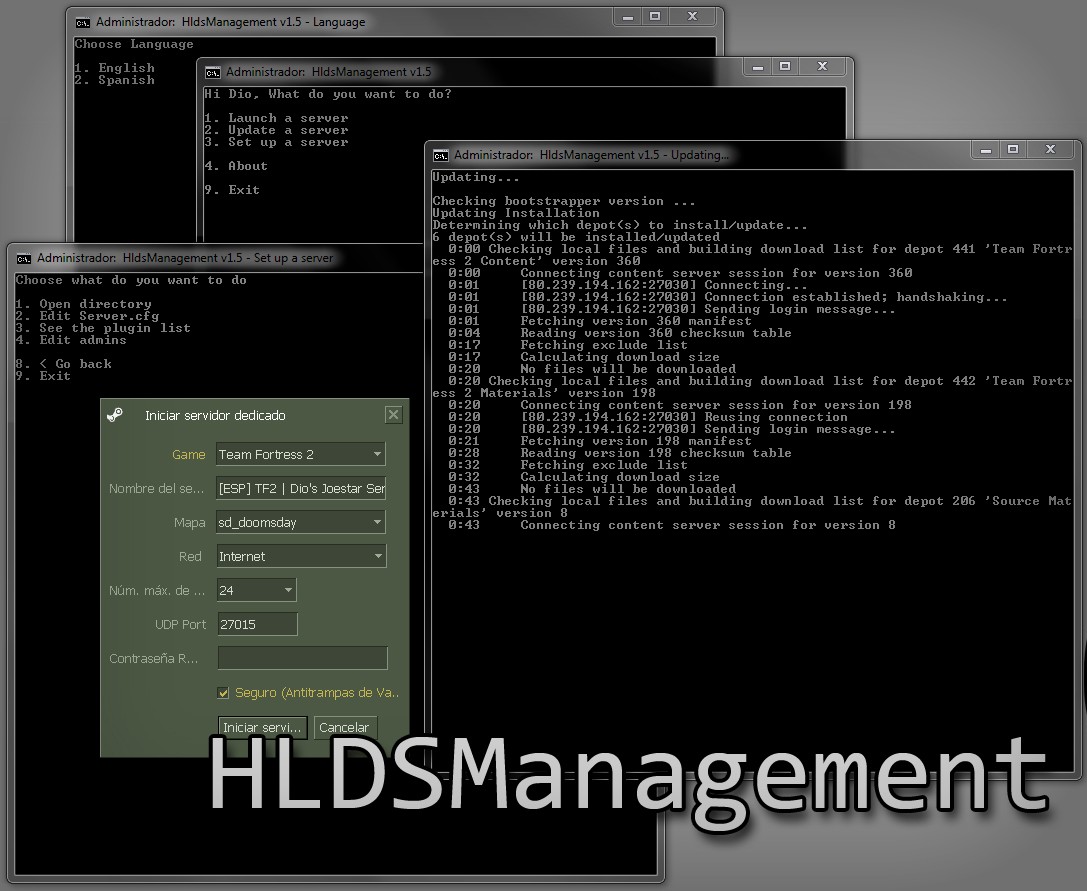Open the max players dropdown showing 24

coord(288,591)
